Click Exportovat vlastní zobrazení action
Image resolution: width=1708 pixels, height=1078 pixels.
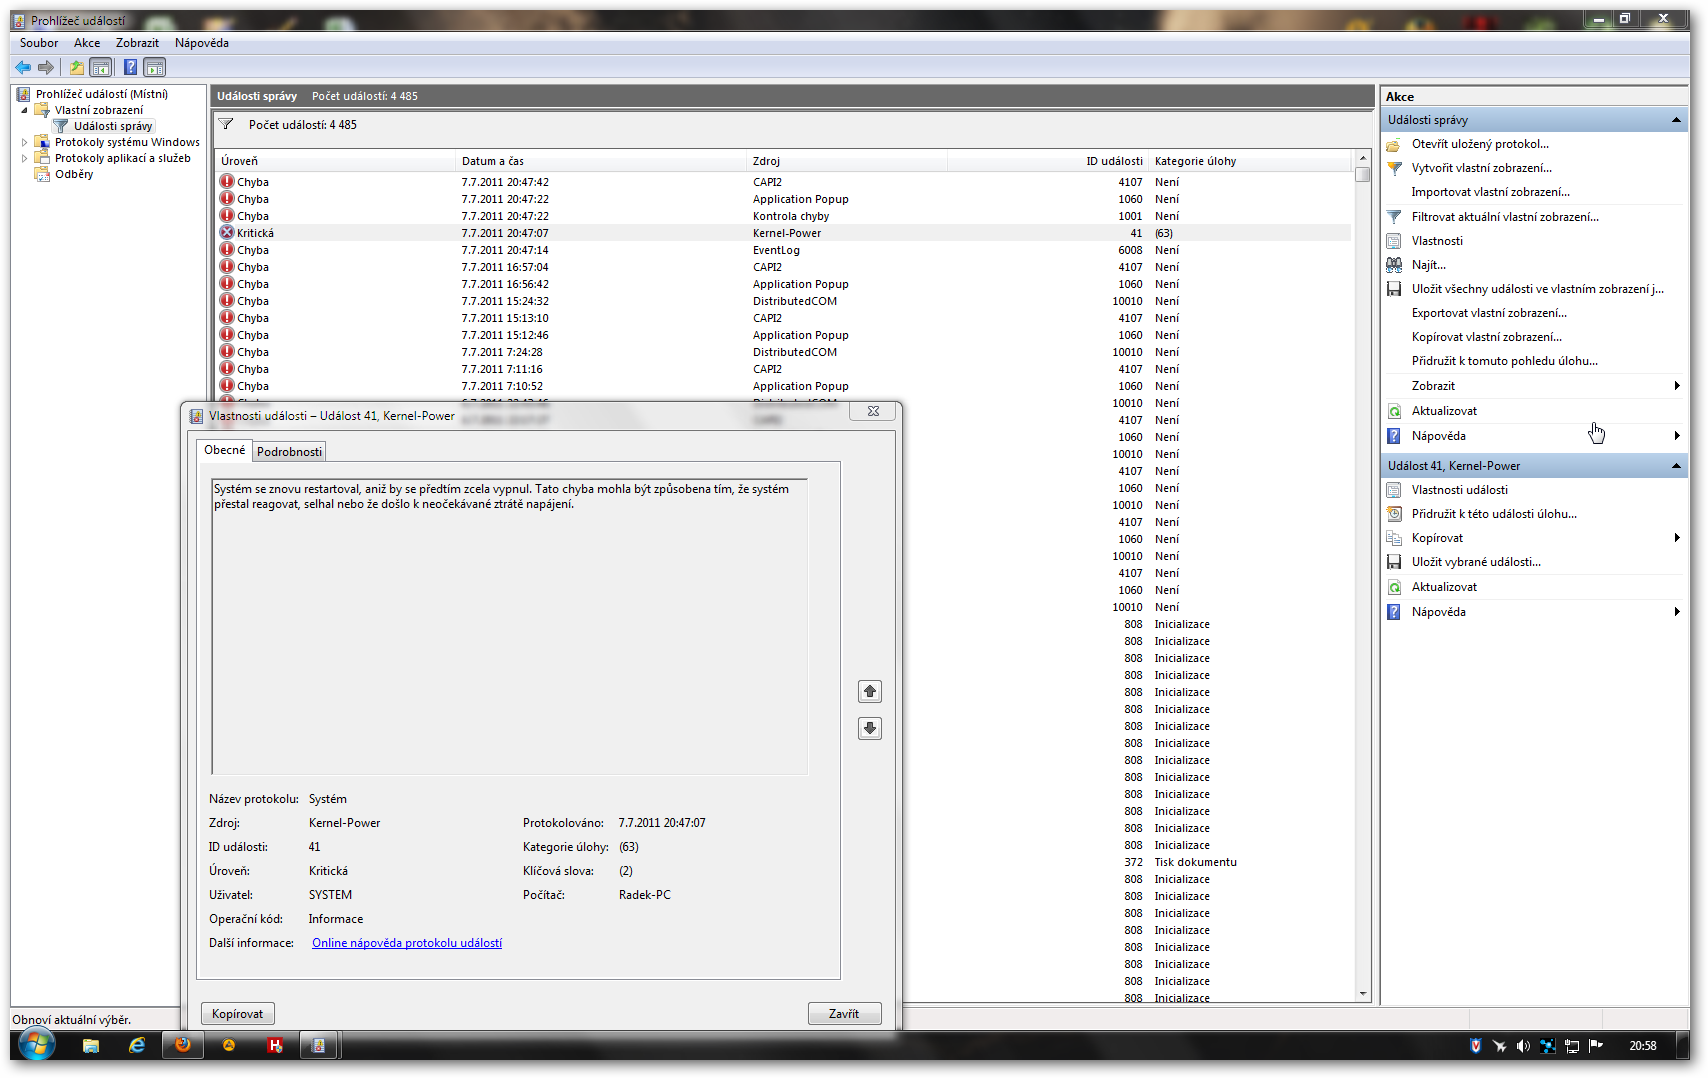point(1489,313)
